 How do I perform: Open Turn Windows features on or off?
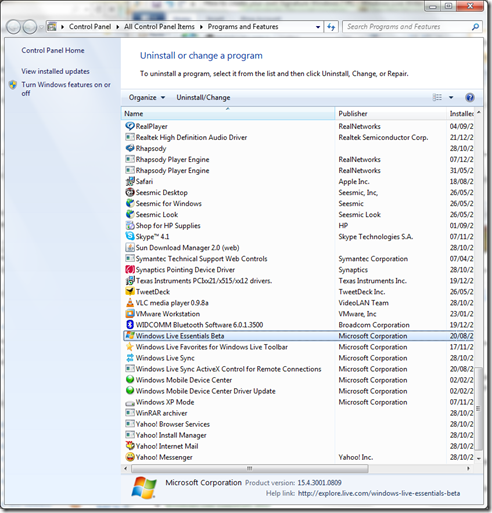tap(66, 89)
